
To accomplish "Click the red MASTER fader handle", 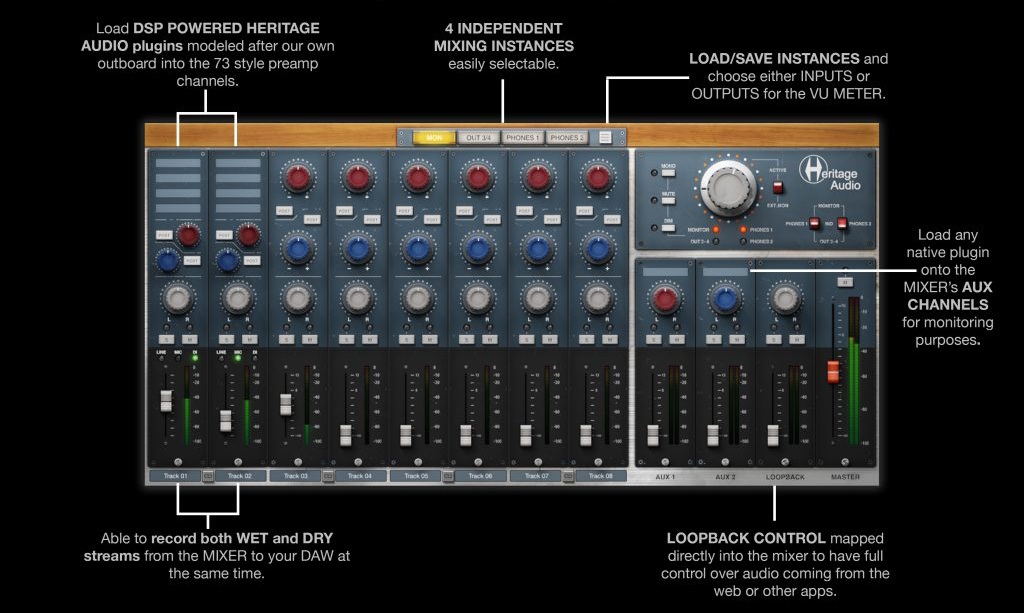I will pyautogui.click(x=833, y=371).
